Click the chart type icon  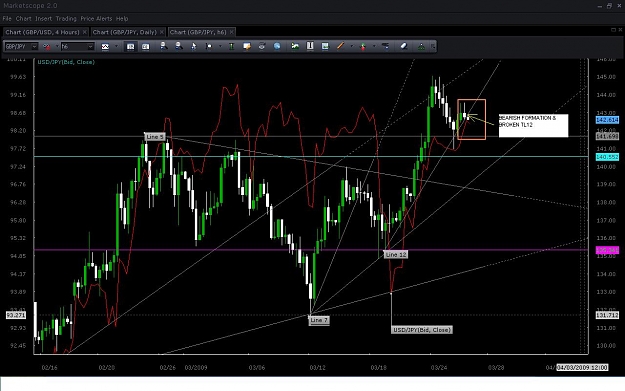tap(105, 47)
